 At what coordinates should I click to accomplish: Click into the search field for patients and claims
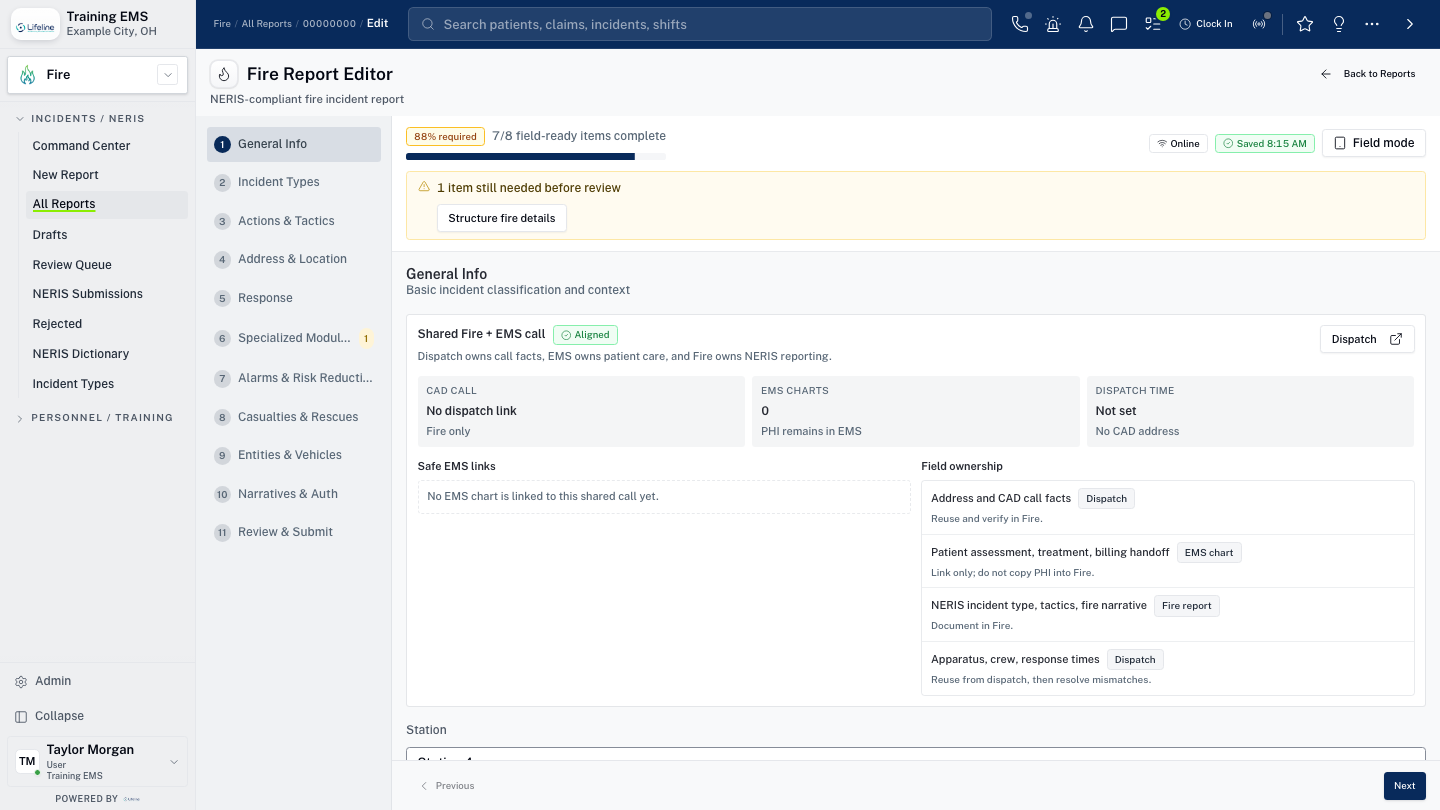(699, 24)
